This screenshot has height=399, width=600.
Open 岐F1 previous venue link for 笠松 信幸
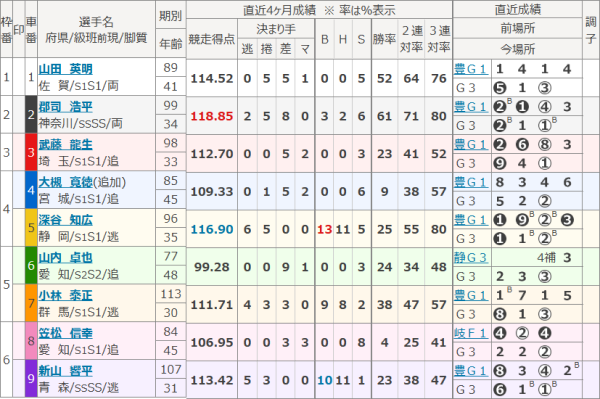(x=471, y=333)
